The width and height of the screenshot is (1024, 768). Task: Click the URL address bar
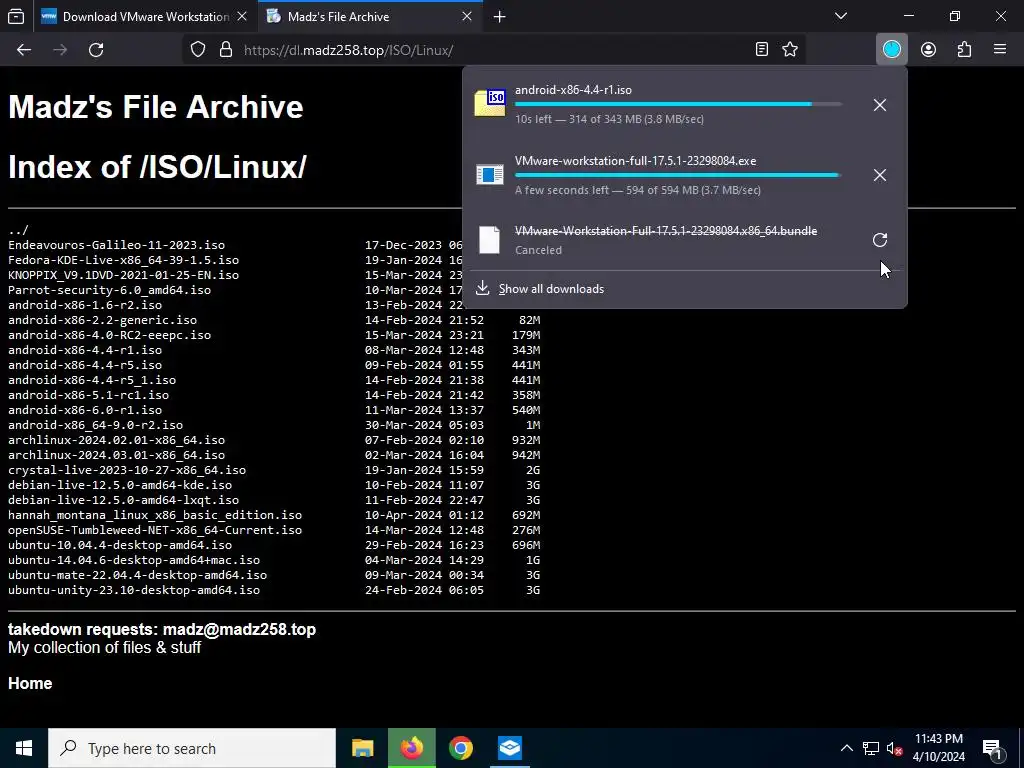pyautogui.click(x=493, y=50)
